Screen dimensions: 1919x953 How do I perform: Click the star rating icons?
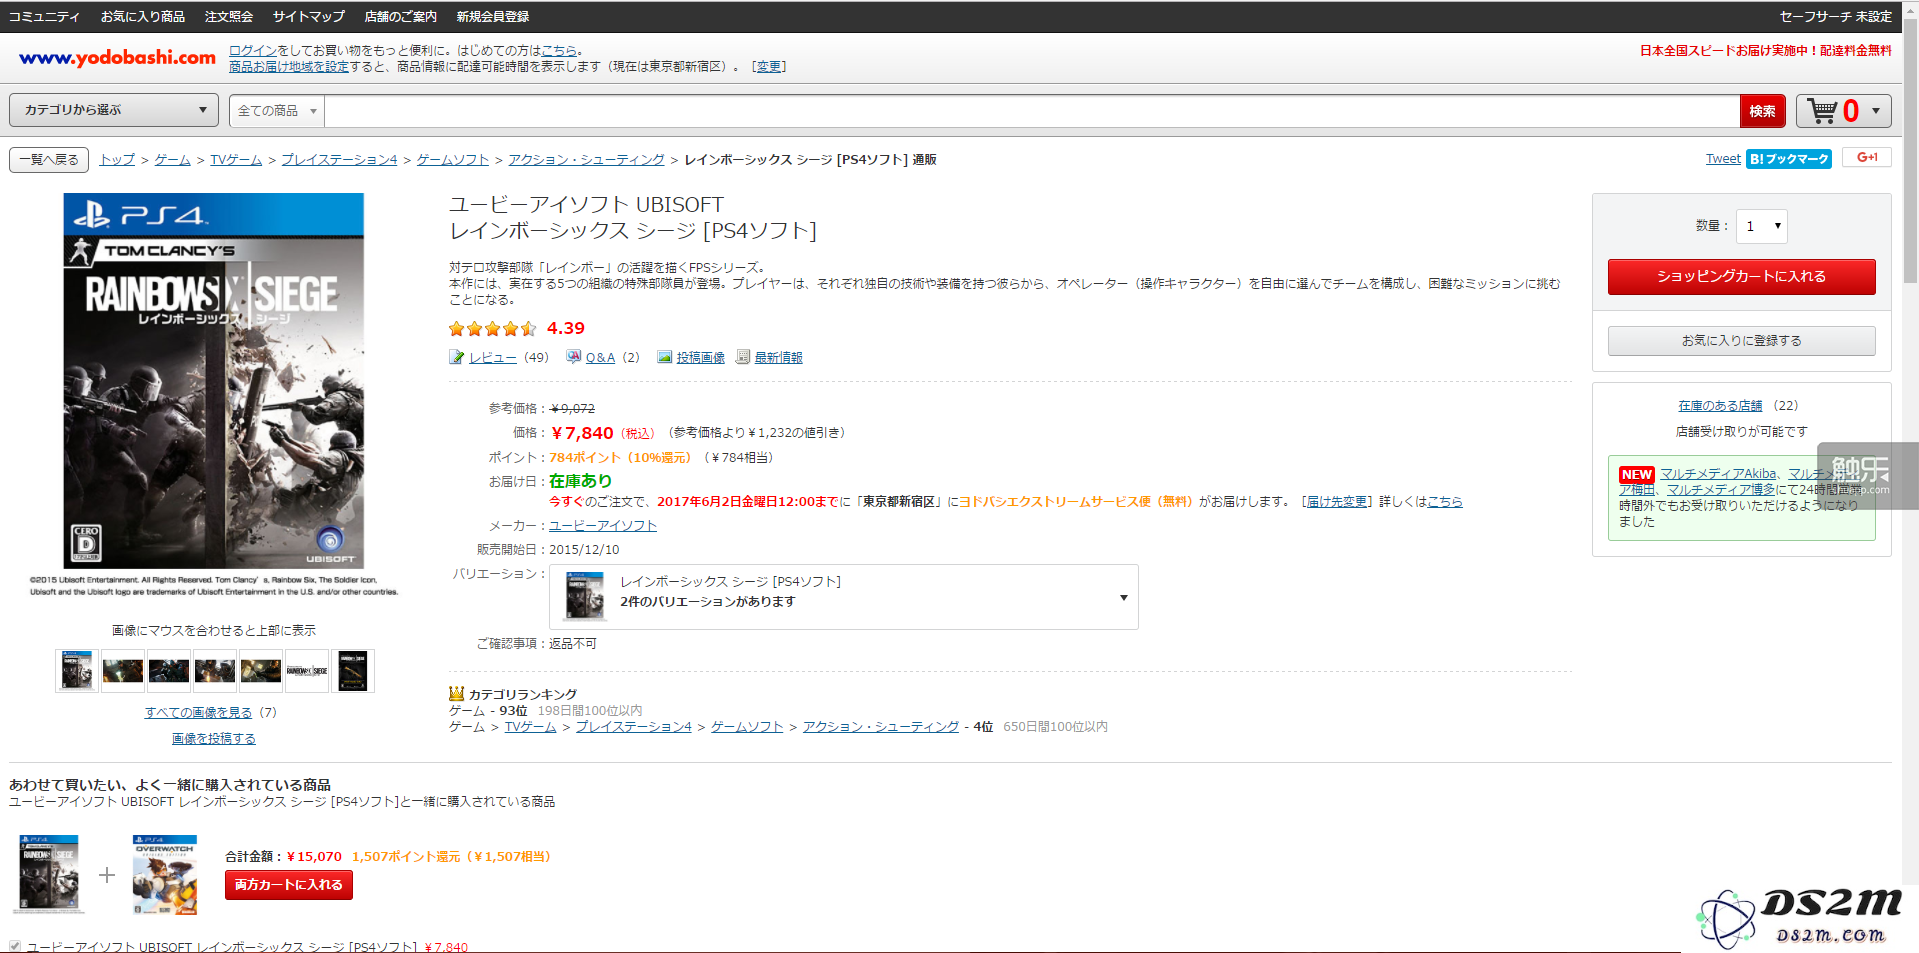493,329
